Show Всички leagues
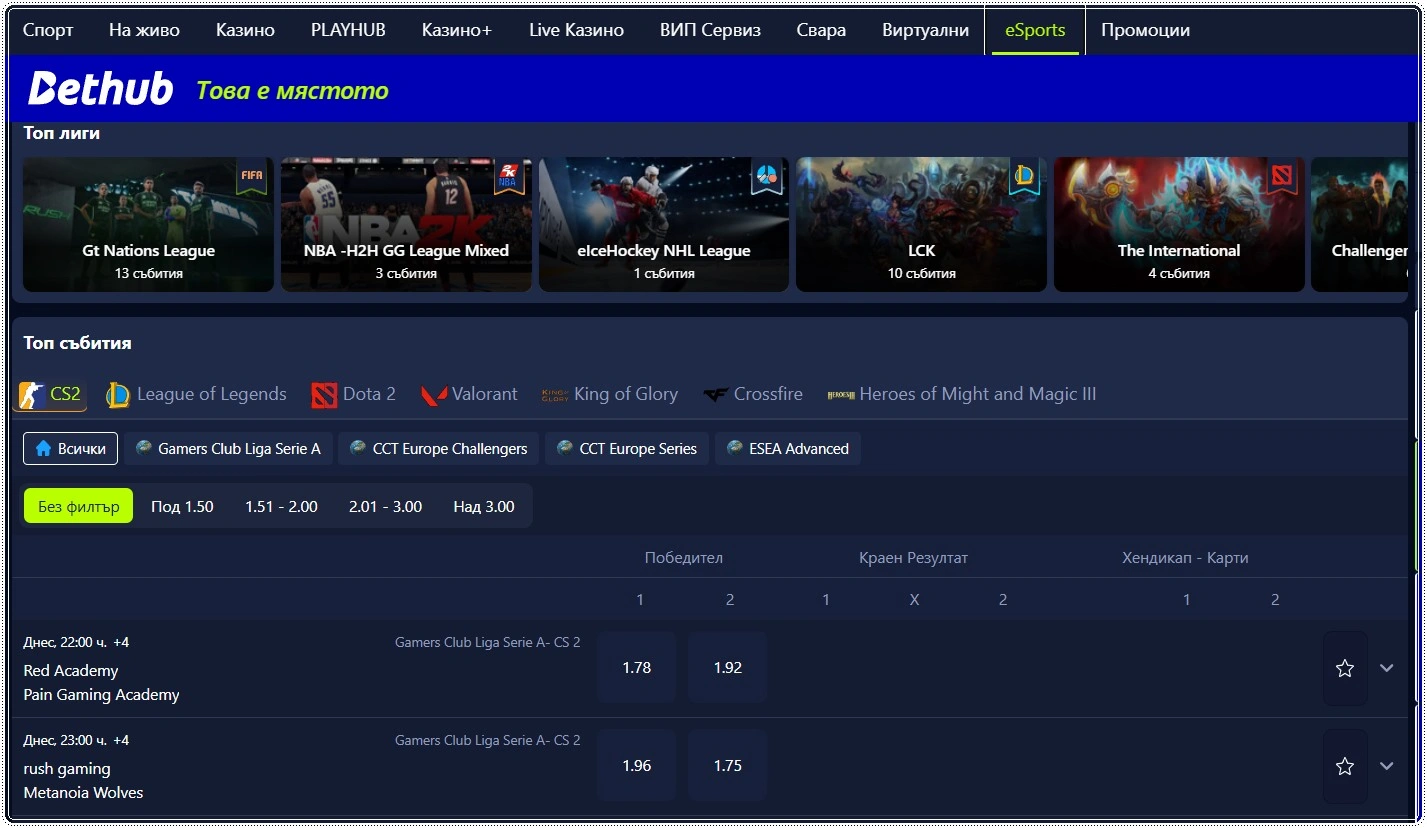The width and height of the screenshot is (1427, 828). tap(70, 449)
